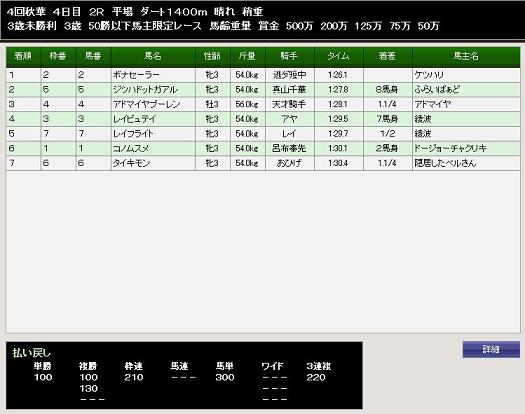Viewport: 525px width, 414px height.
Task: Click the 詳細 button
Action: click(491, 349)
